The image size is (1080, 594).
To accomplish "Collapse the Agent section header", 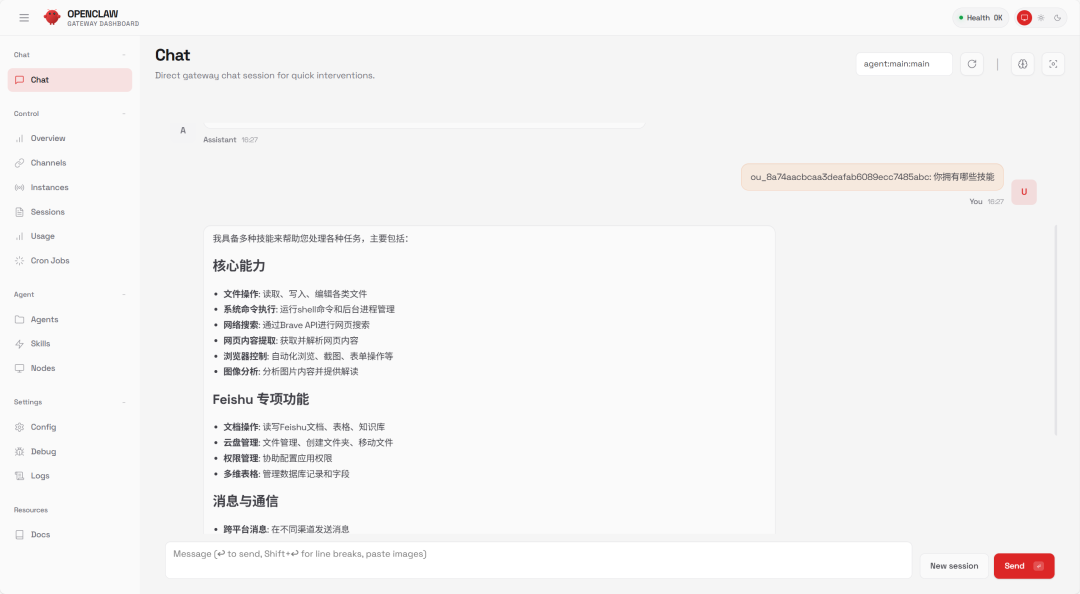I will tap(126, 294).
